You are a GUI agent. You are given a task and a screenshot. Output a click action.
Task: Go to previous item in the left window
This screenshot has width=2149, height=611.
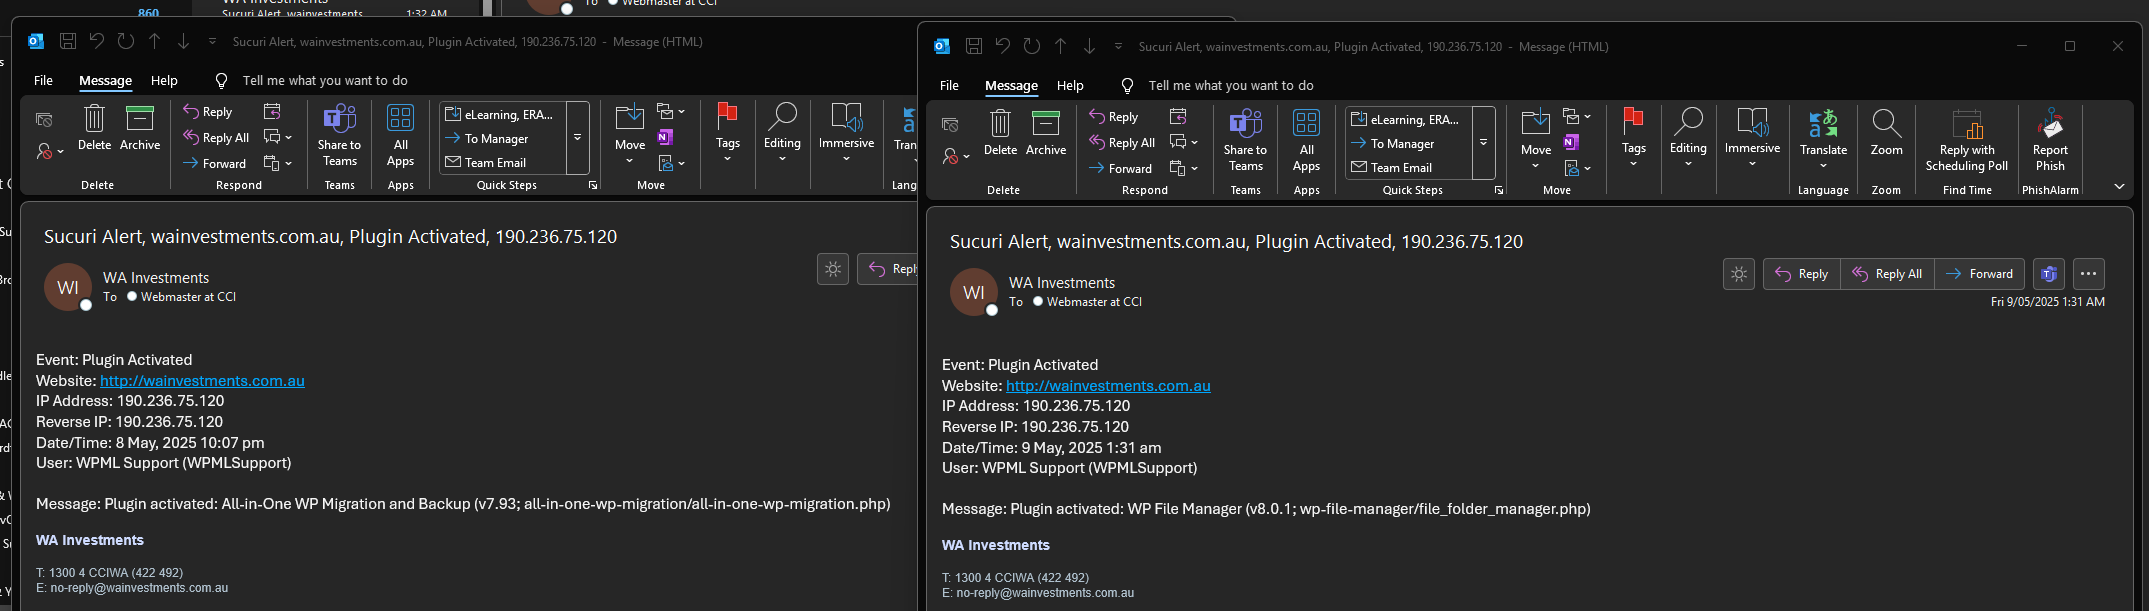tap(155, 41)
